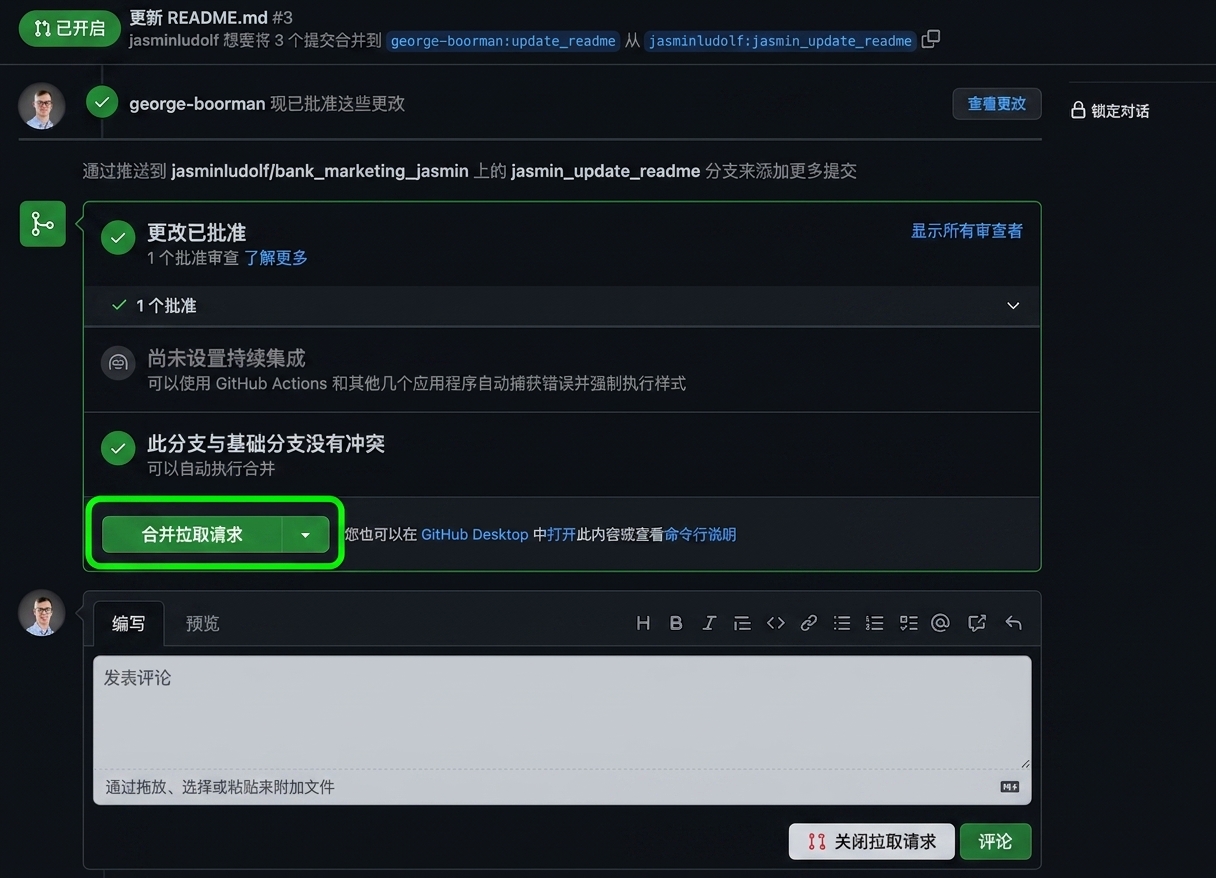The image size is (1216, 878).
Task: Click the check icon next to 此分支与基础分支没有冲突
Action: pos(118,449)
